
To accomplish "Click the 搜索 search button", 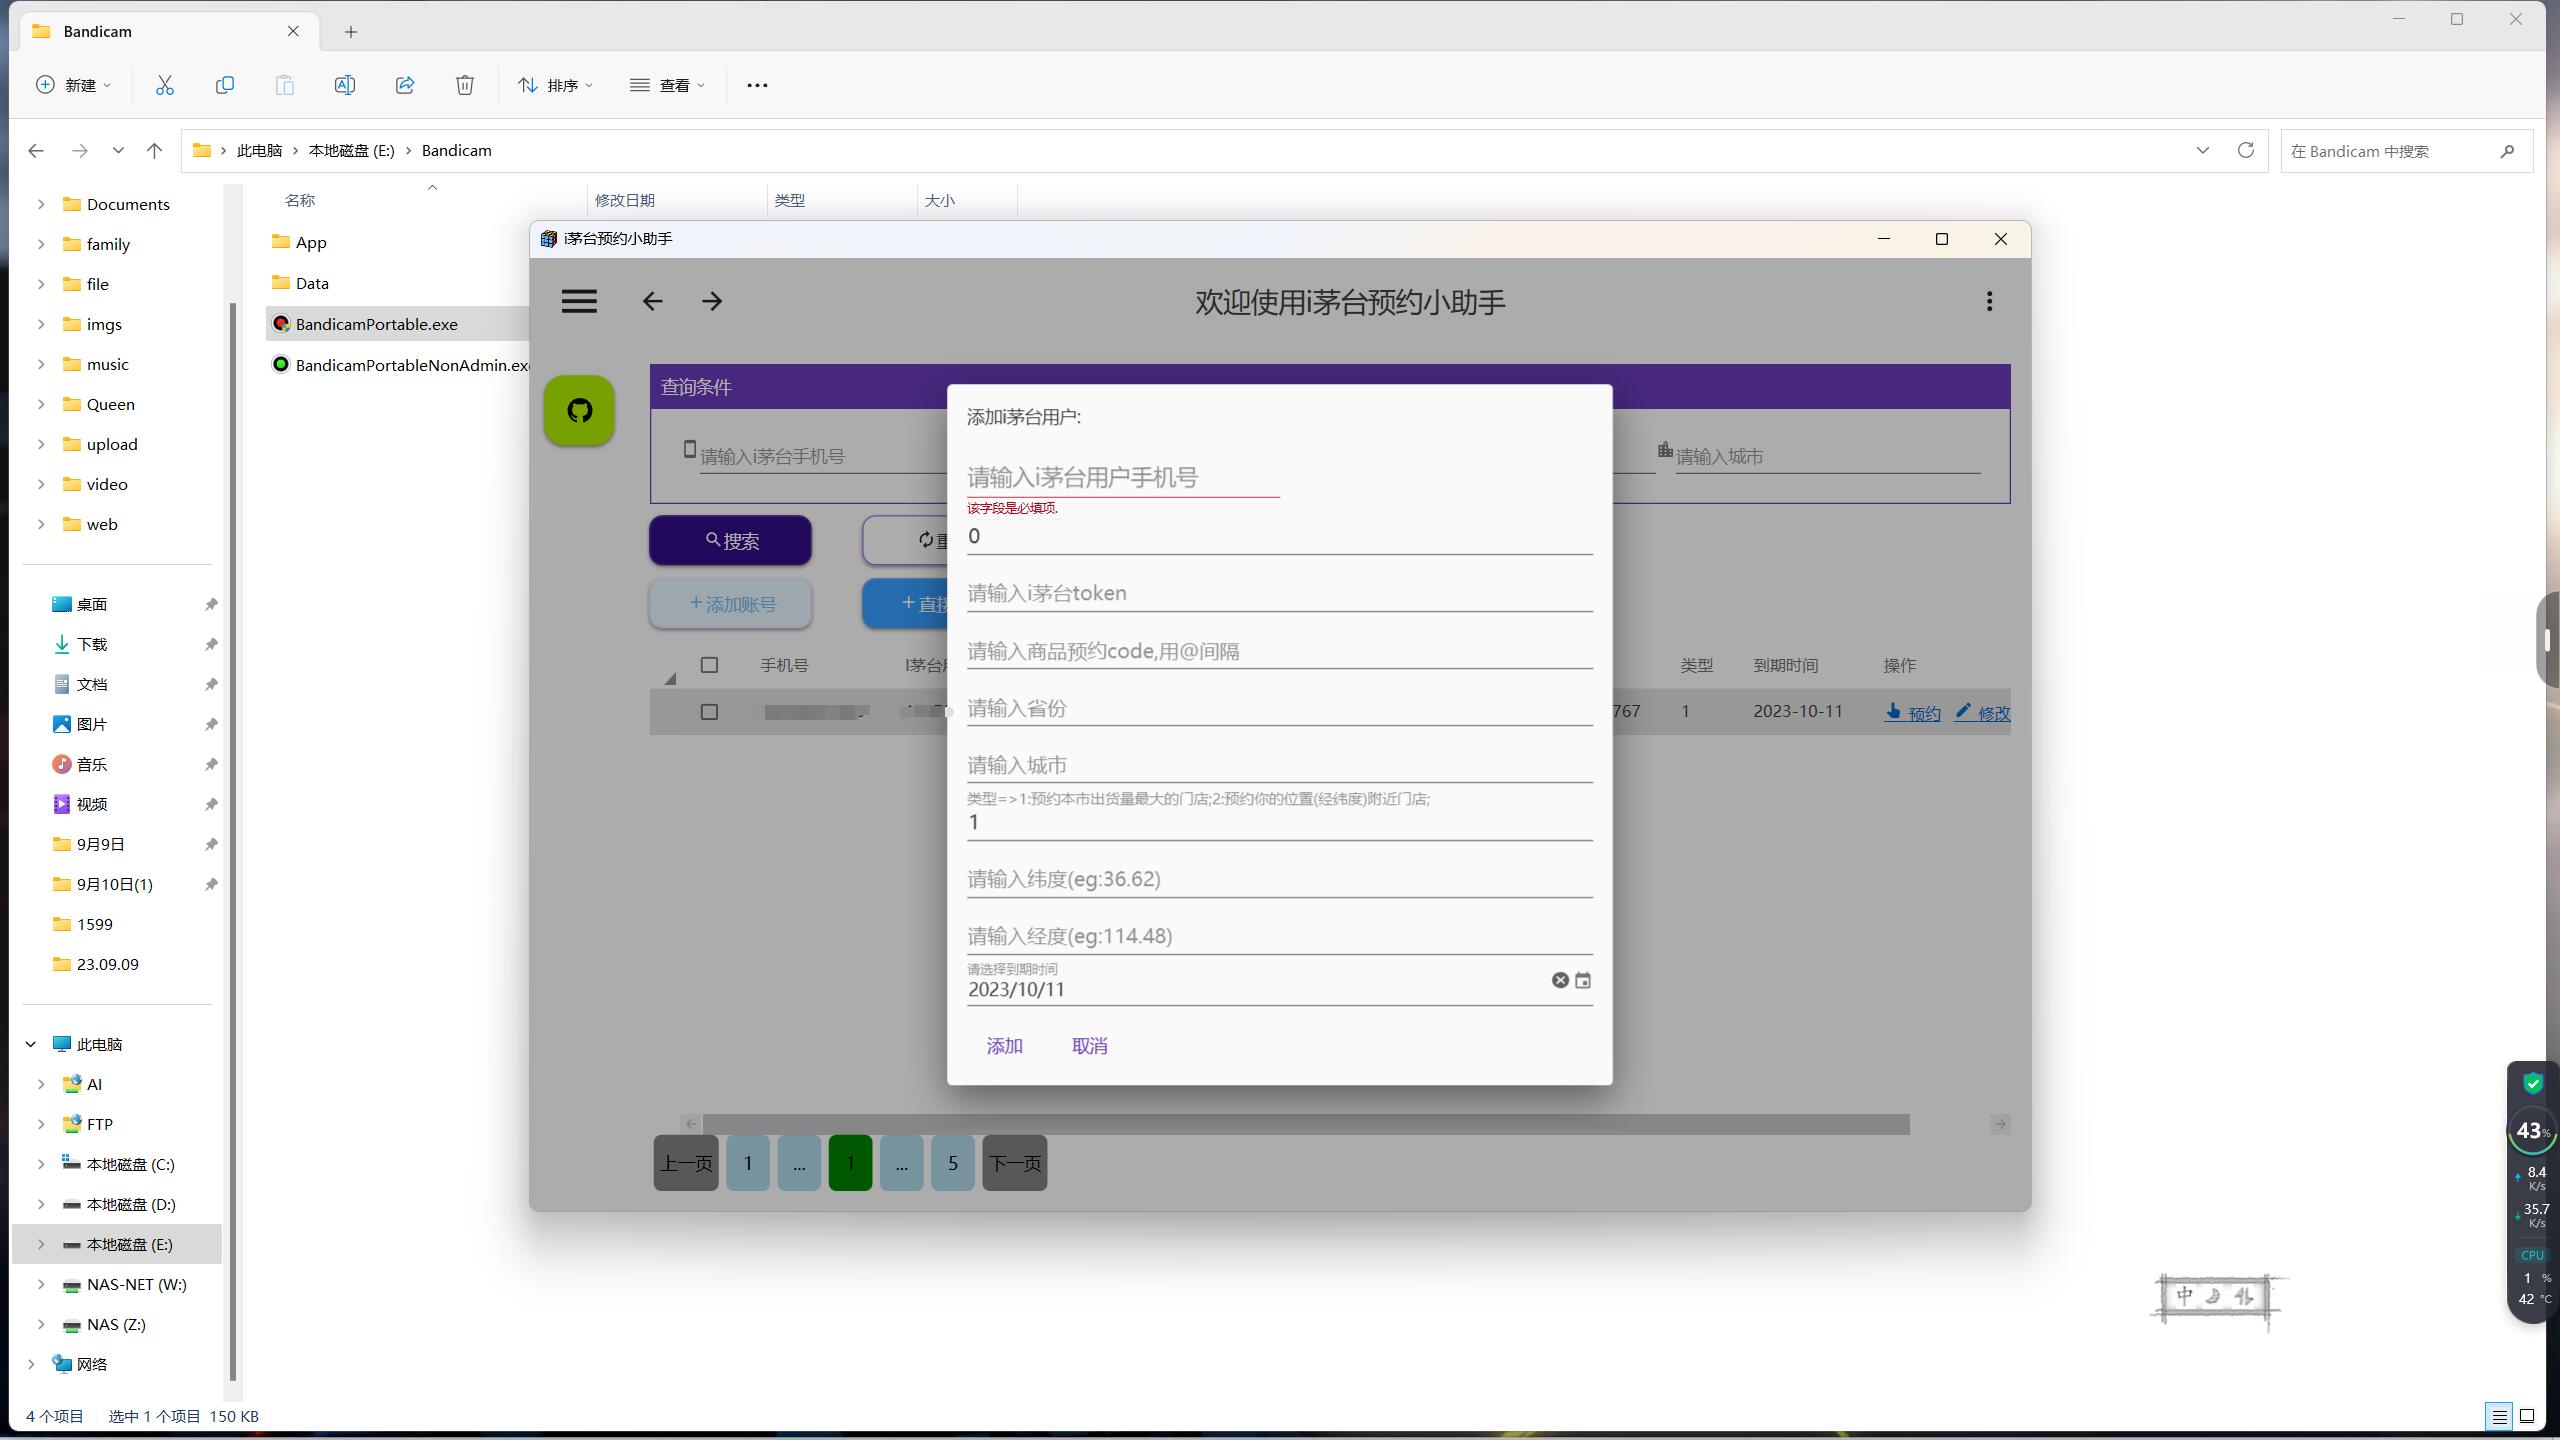I will 730,540.
